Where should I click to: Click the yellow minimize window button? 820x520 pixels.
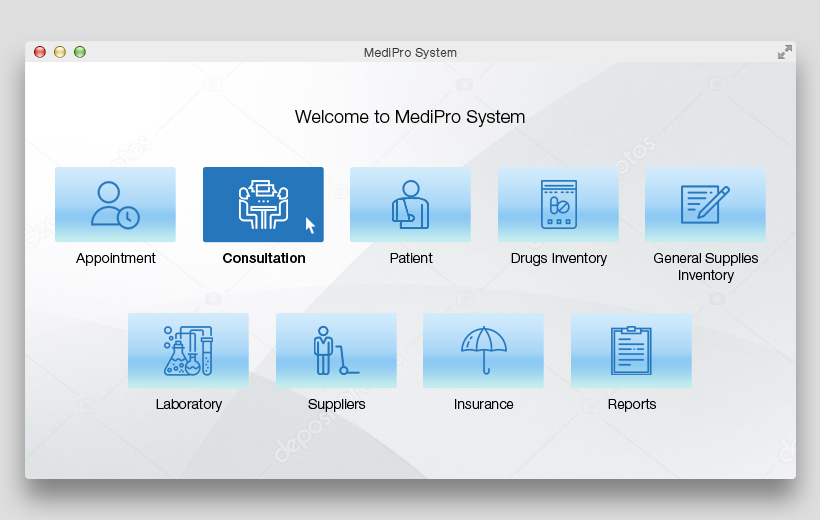[60, 52]
